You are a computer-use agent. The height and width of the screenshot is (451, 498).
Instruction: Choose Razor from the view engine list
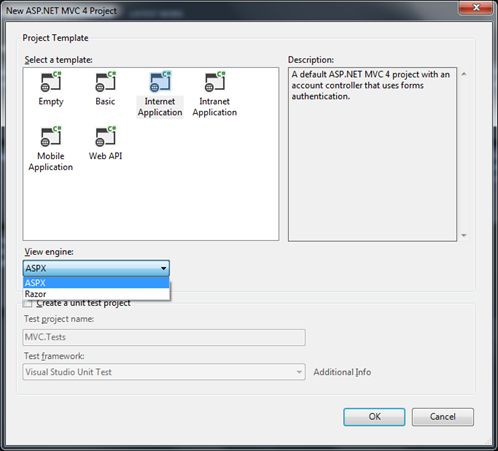[x=96, y=294]
